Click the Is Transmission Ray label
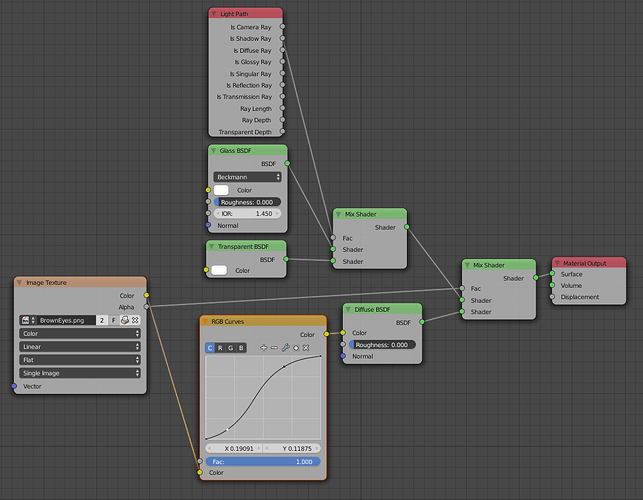Viewport: 643px width, 500px height. coord(244,97)
